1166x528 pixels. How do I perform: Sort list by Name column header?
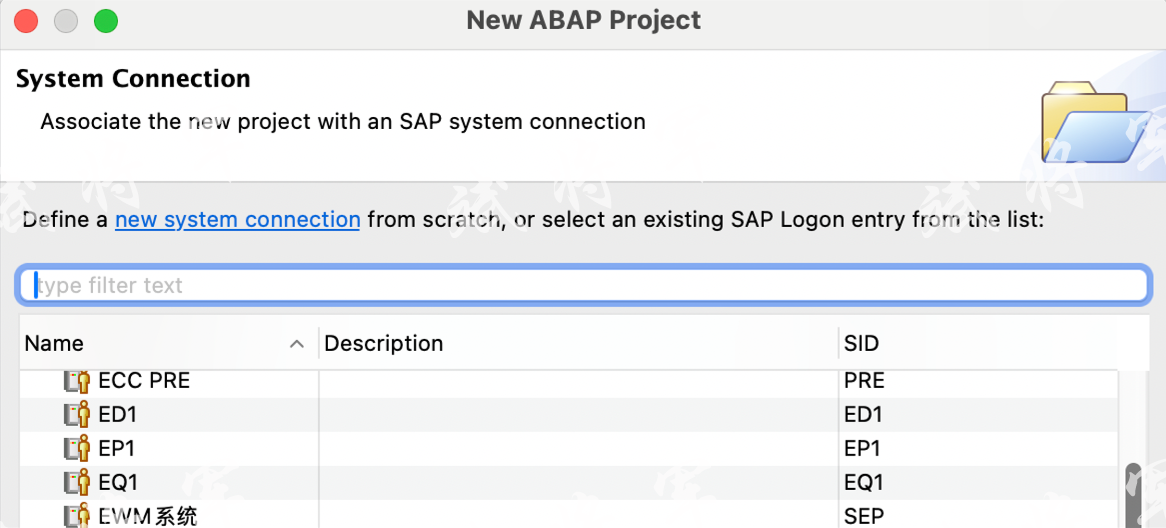coord(54,344)
